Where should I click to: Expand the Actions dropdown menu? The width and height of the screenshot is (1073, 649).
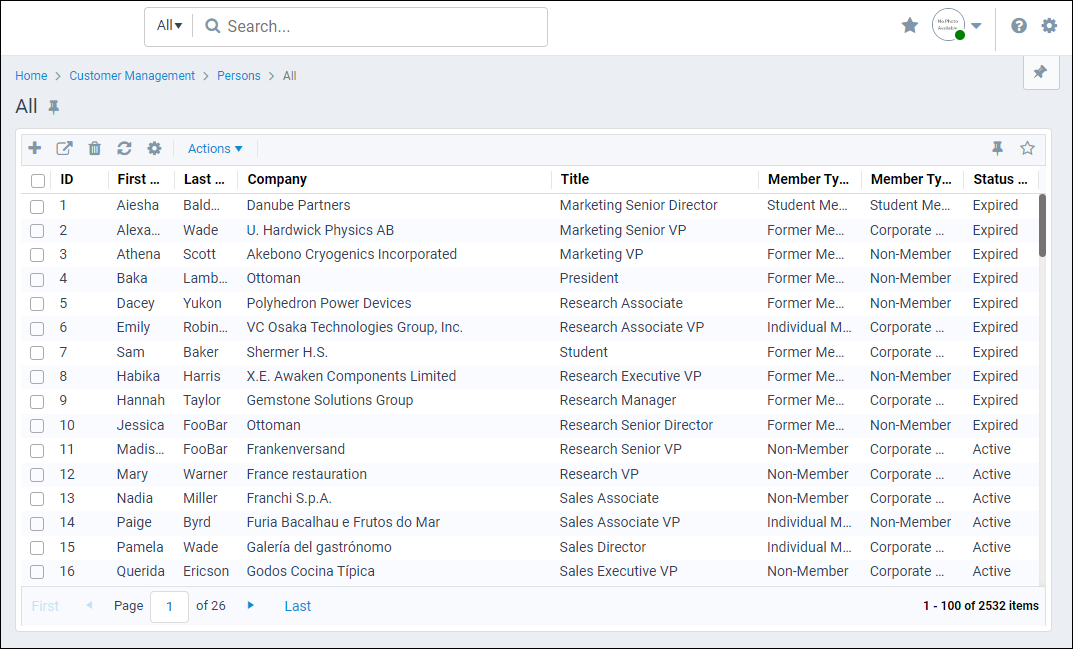[x=215, y=149]
